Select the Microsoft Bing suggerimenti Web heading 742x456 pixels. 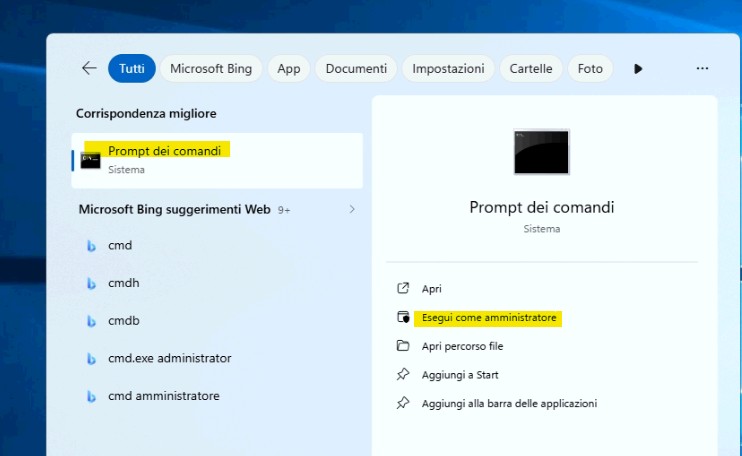coord(174,209)
